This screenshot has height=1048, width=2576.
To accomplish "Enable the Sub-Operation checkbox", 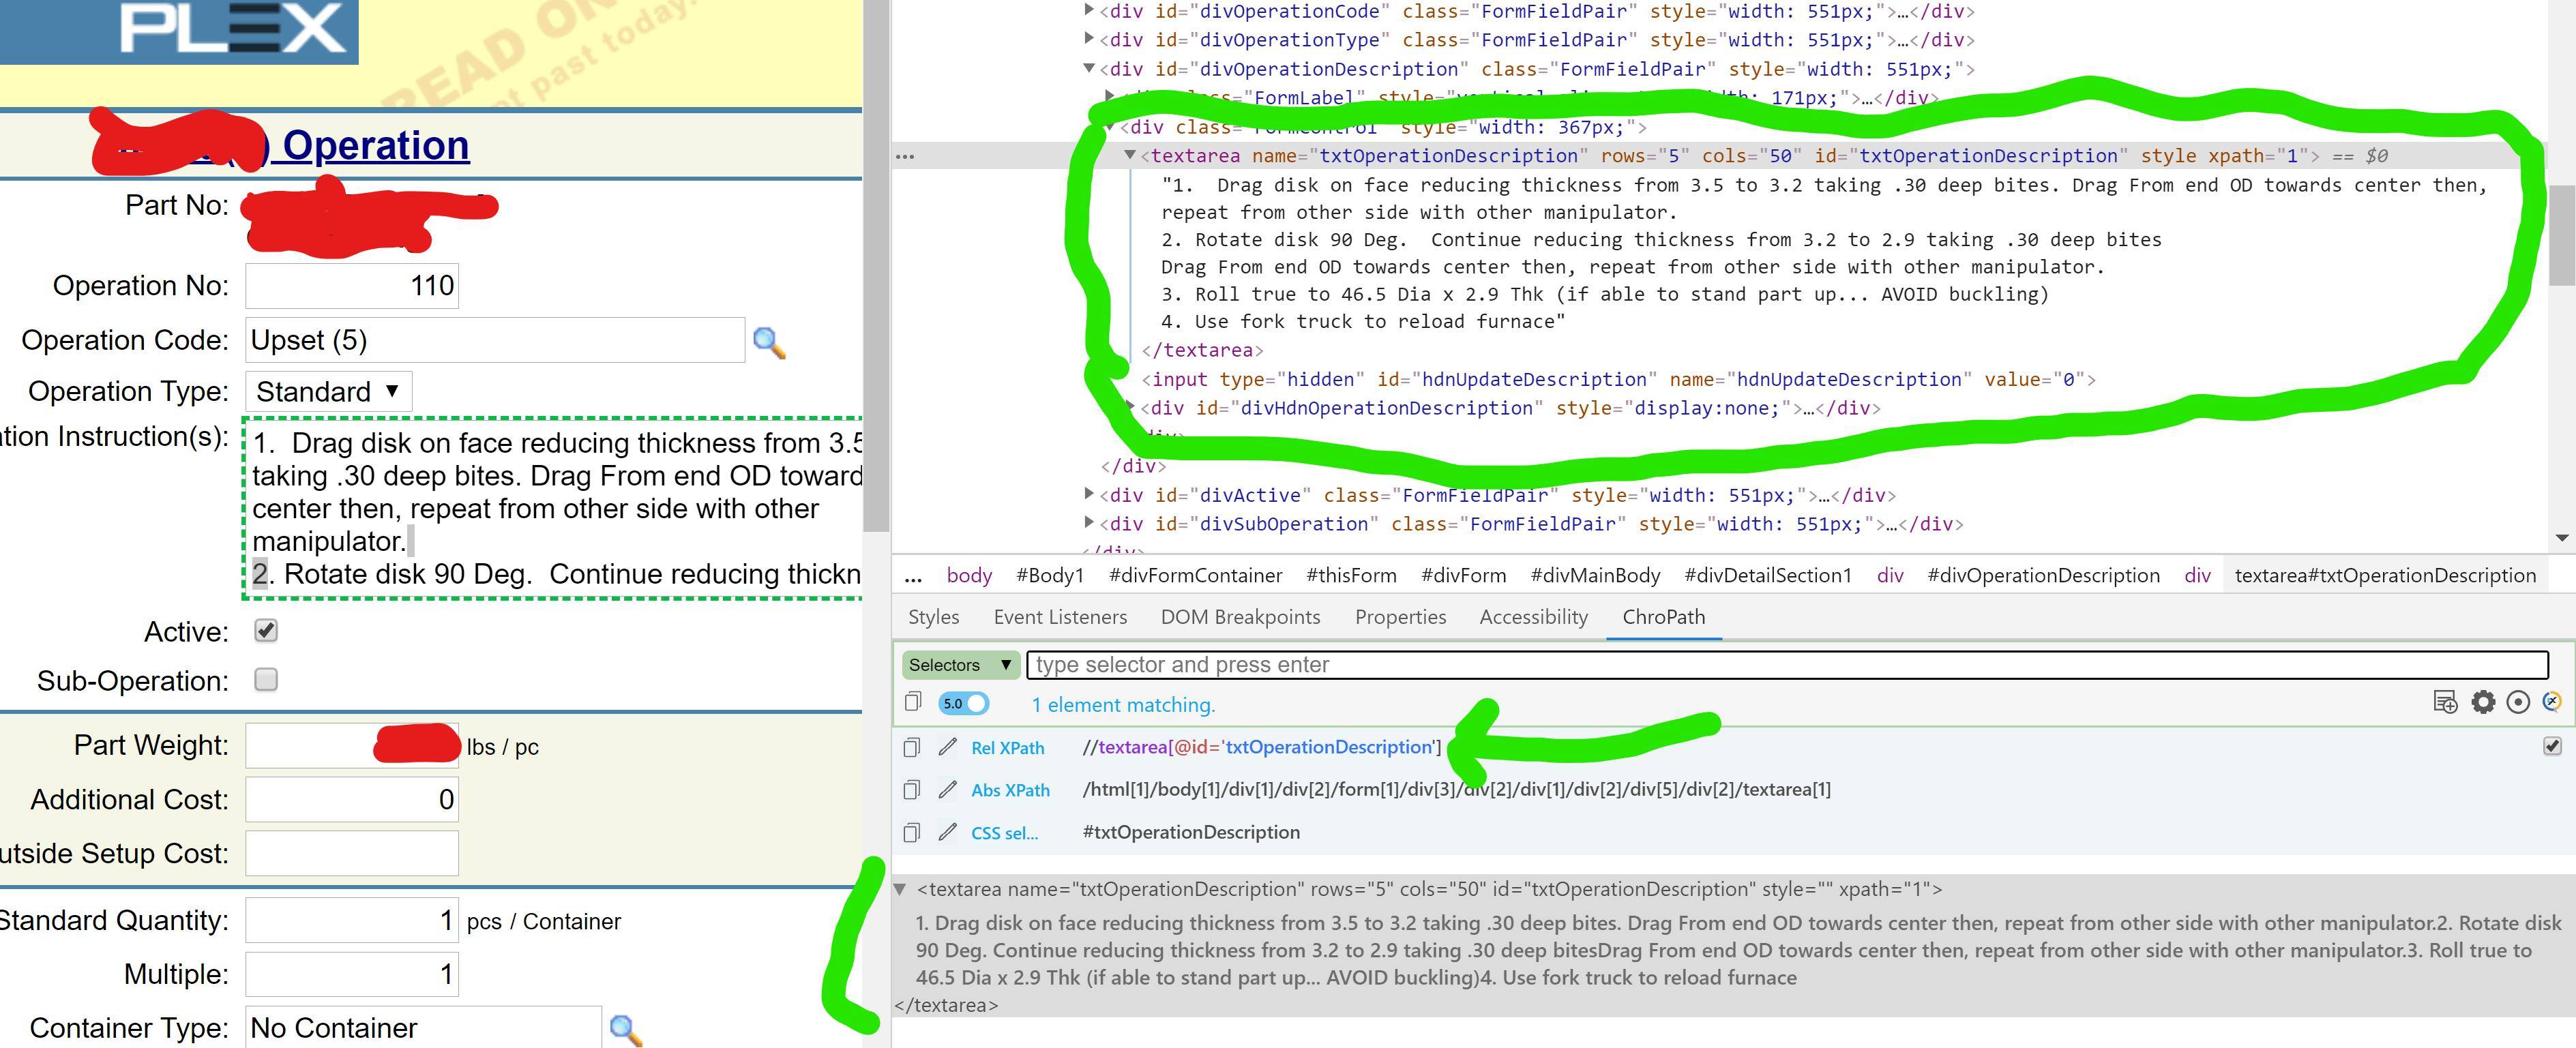I will coord(265,680).
